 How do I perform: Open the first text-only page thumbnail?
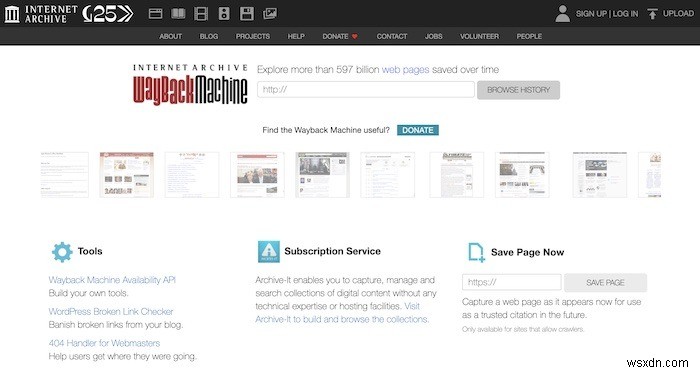(x=64, y=174)
